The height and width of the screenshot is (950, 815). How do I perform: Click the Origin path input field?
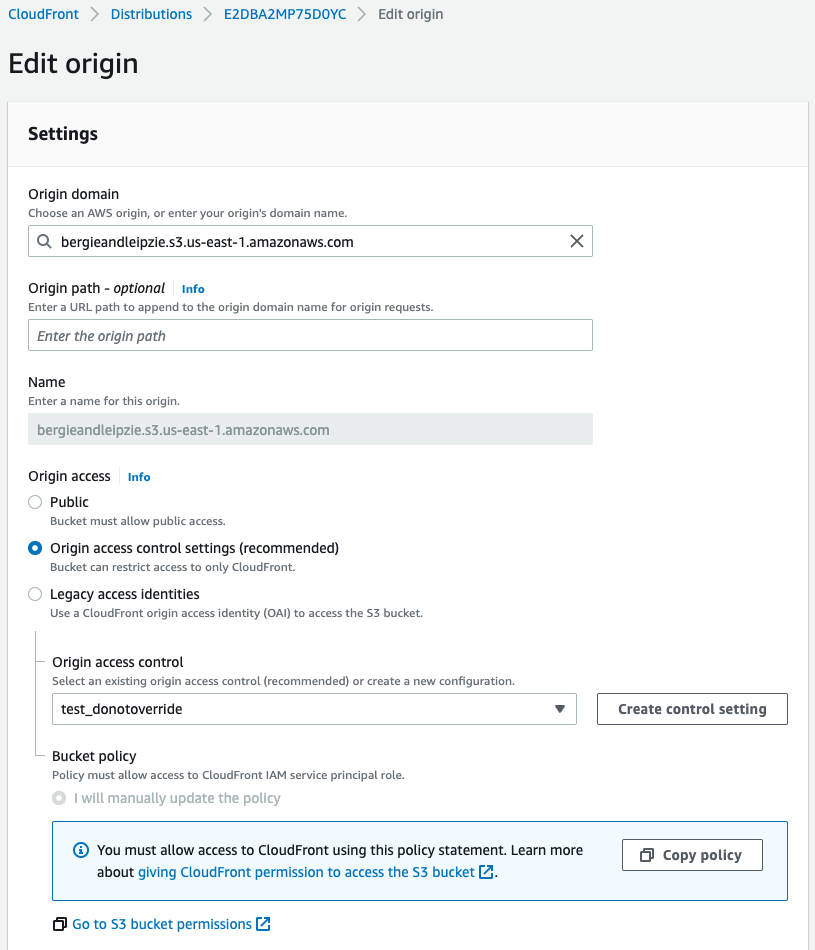[x=310, y=336]
